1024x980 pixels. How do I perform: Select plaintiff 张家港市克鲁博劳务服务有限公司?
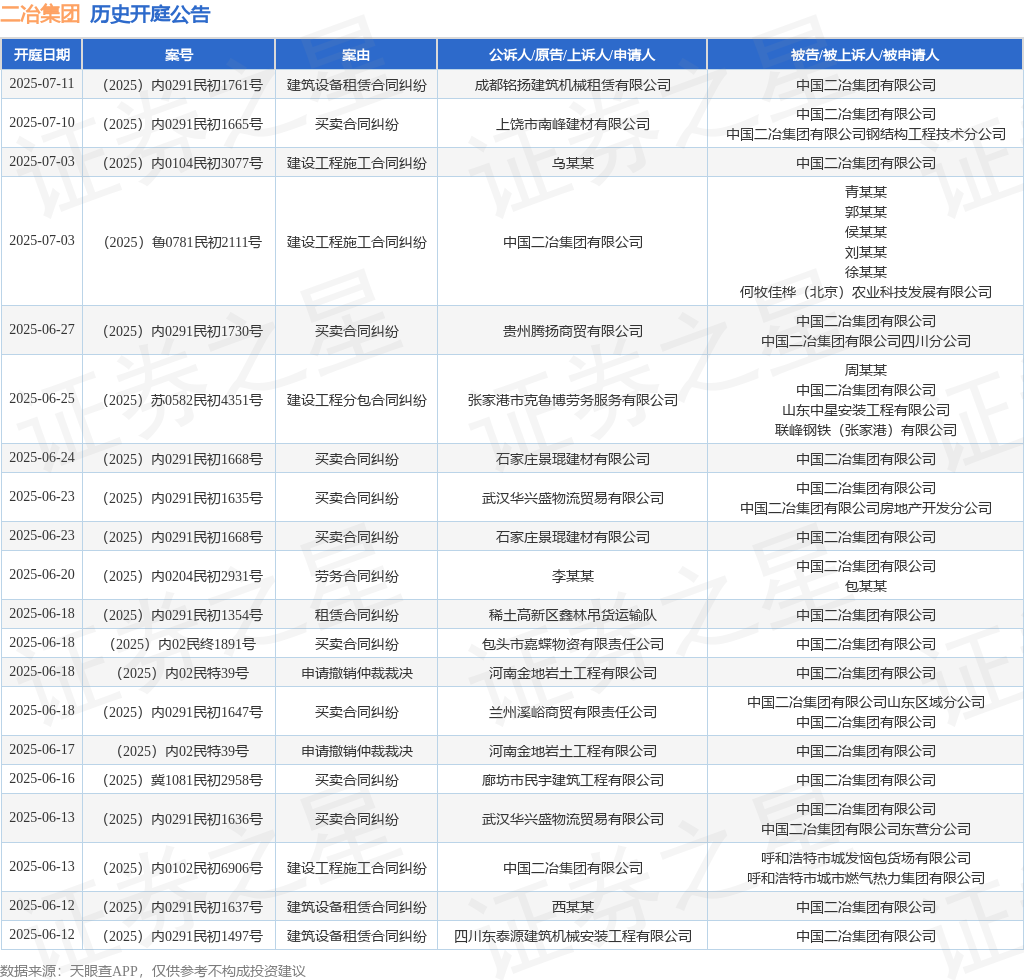[x=572, y=400]
